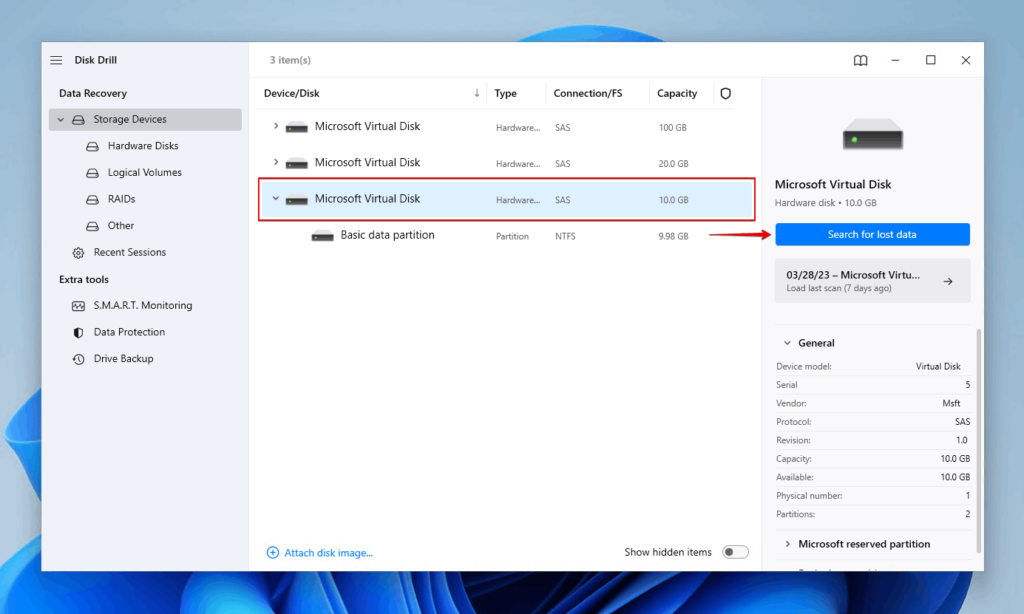Expand the Microsoft reserved partition section
This screenshot has height=614, width=1024.
[x=788, y=544]
